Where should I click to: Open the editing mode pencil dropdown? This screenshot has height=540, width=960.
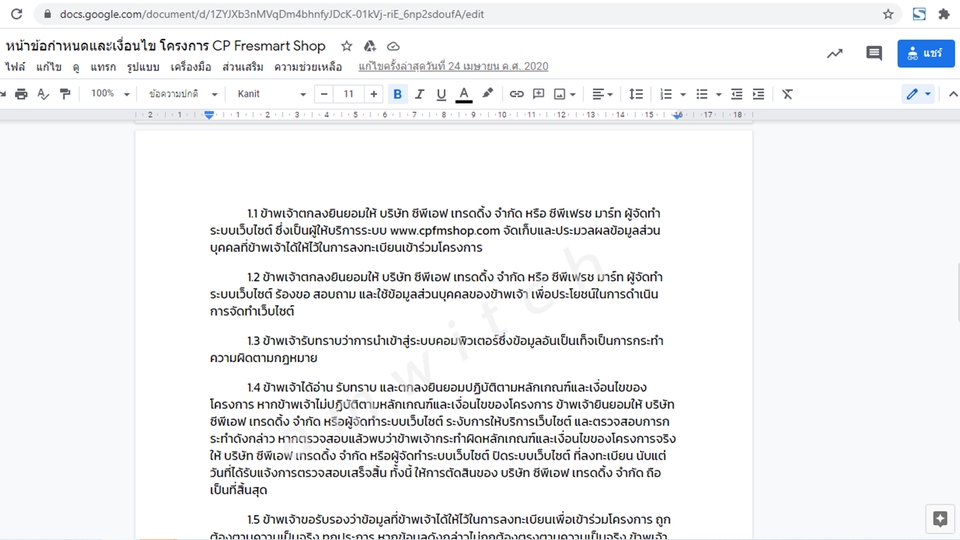(x=918, y=94)
